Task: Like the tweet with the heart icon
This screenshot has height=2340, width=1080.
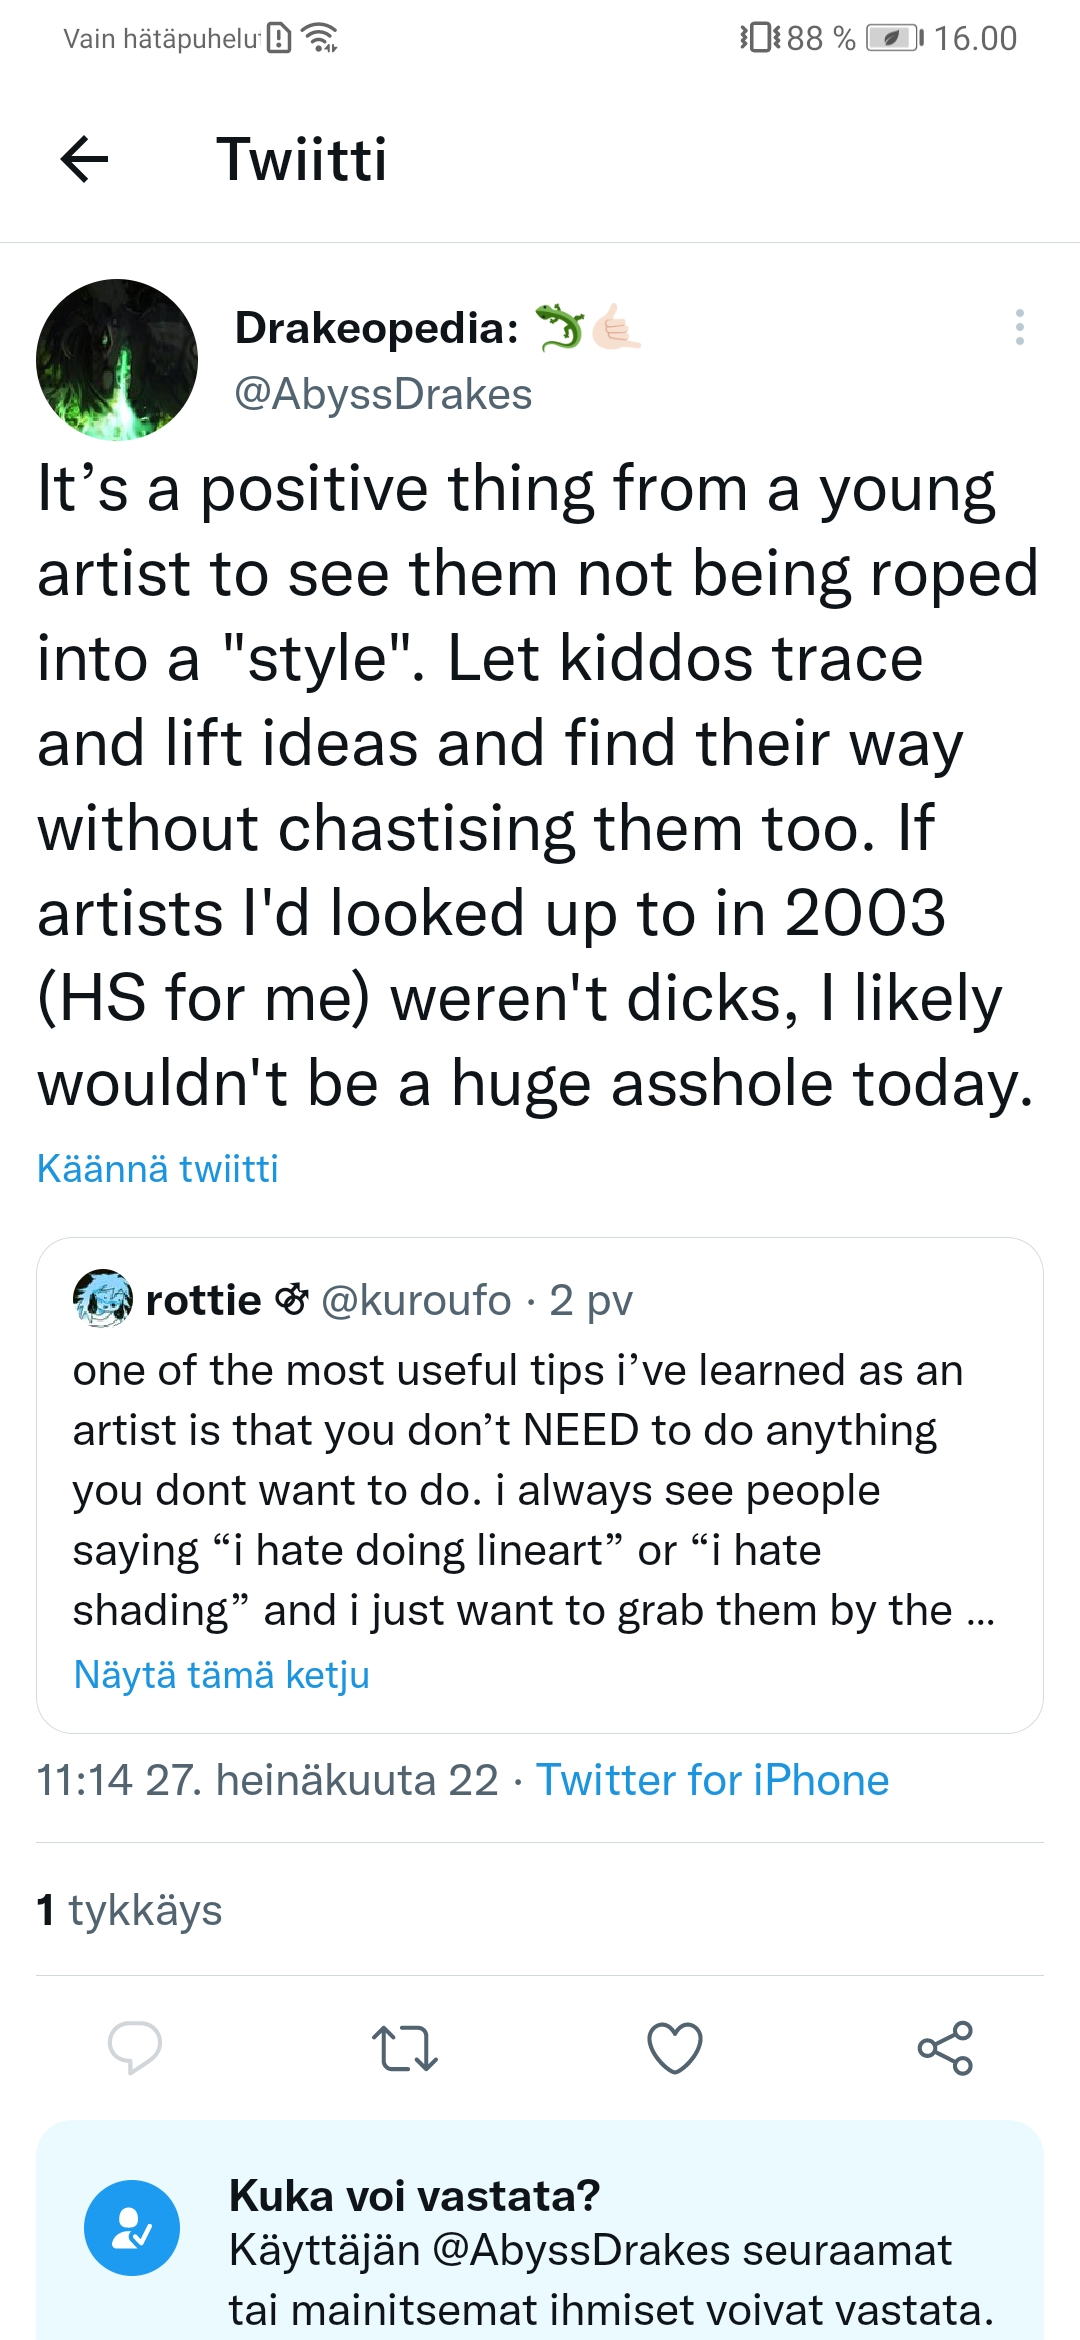Action: tap(675, 2047)
